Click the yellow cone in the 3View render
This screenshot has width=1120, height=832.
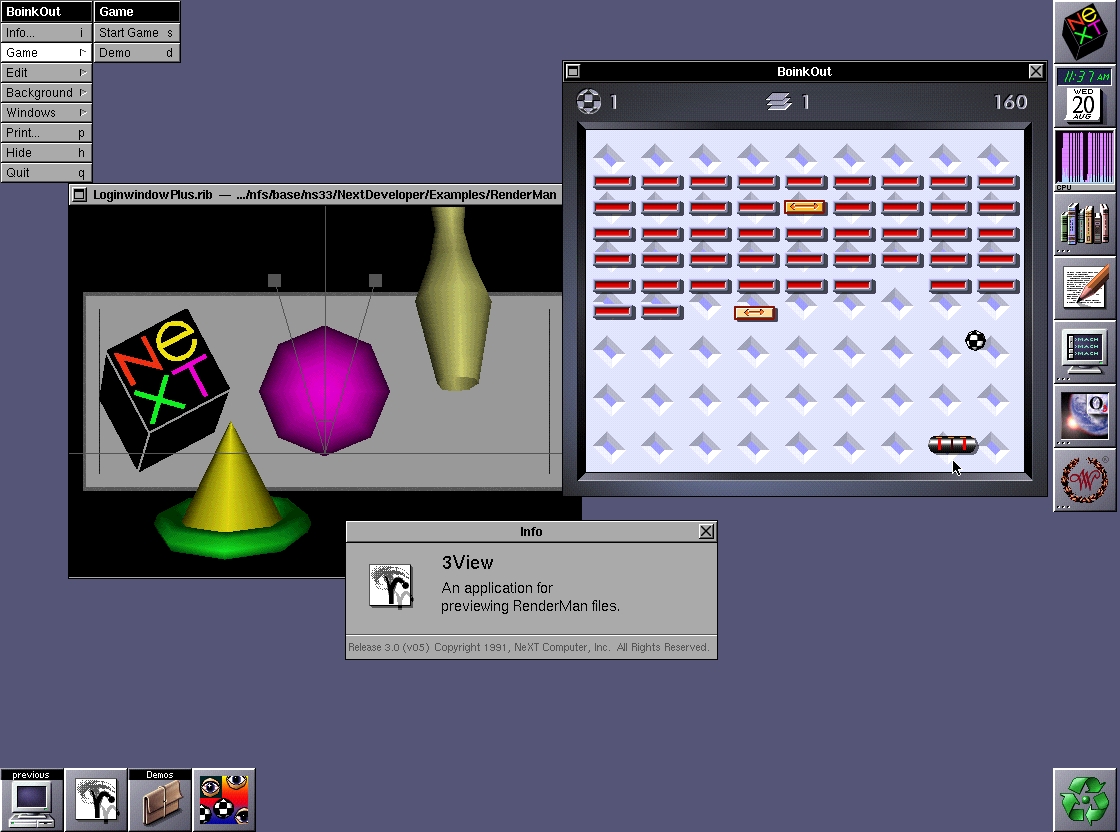pyautogui.click(x=230, y=480)
